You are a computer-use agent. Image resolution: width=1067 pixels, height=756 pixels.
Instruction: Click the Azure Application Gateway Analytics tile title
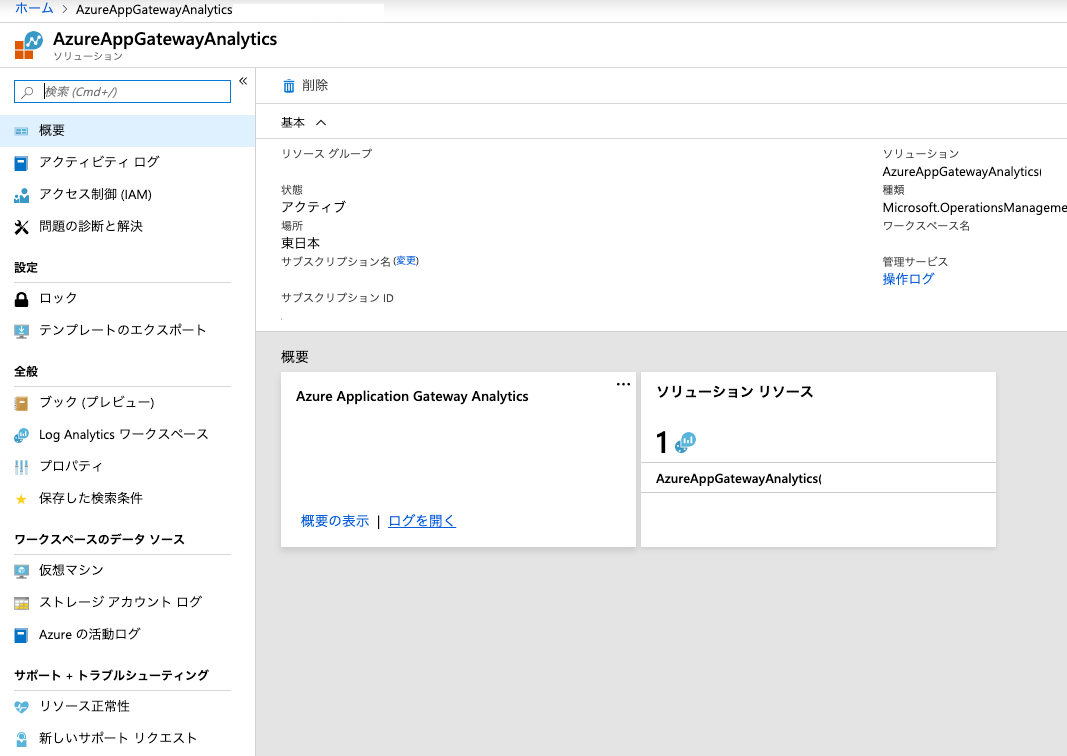[412, 397]
